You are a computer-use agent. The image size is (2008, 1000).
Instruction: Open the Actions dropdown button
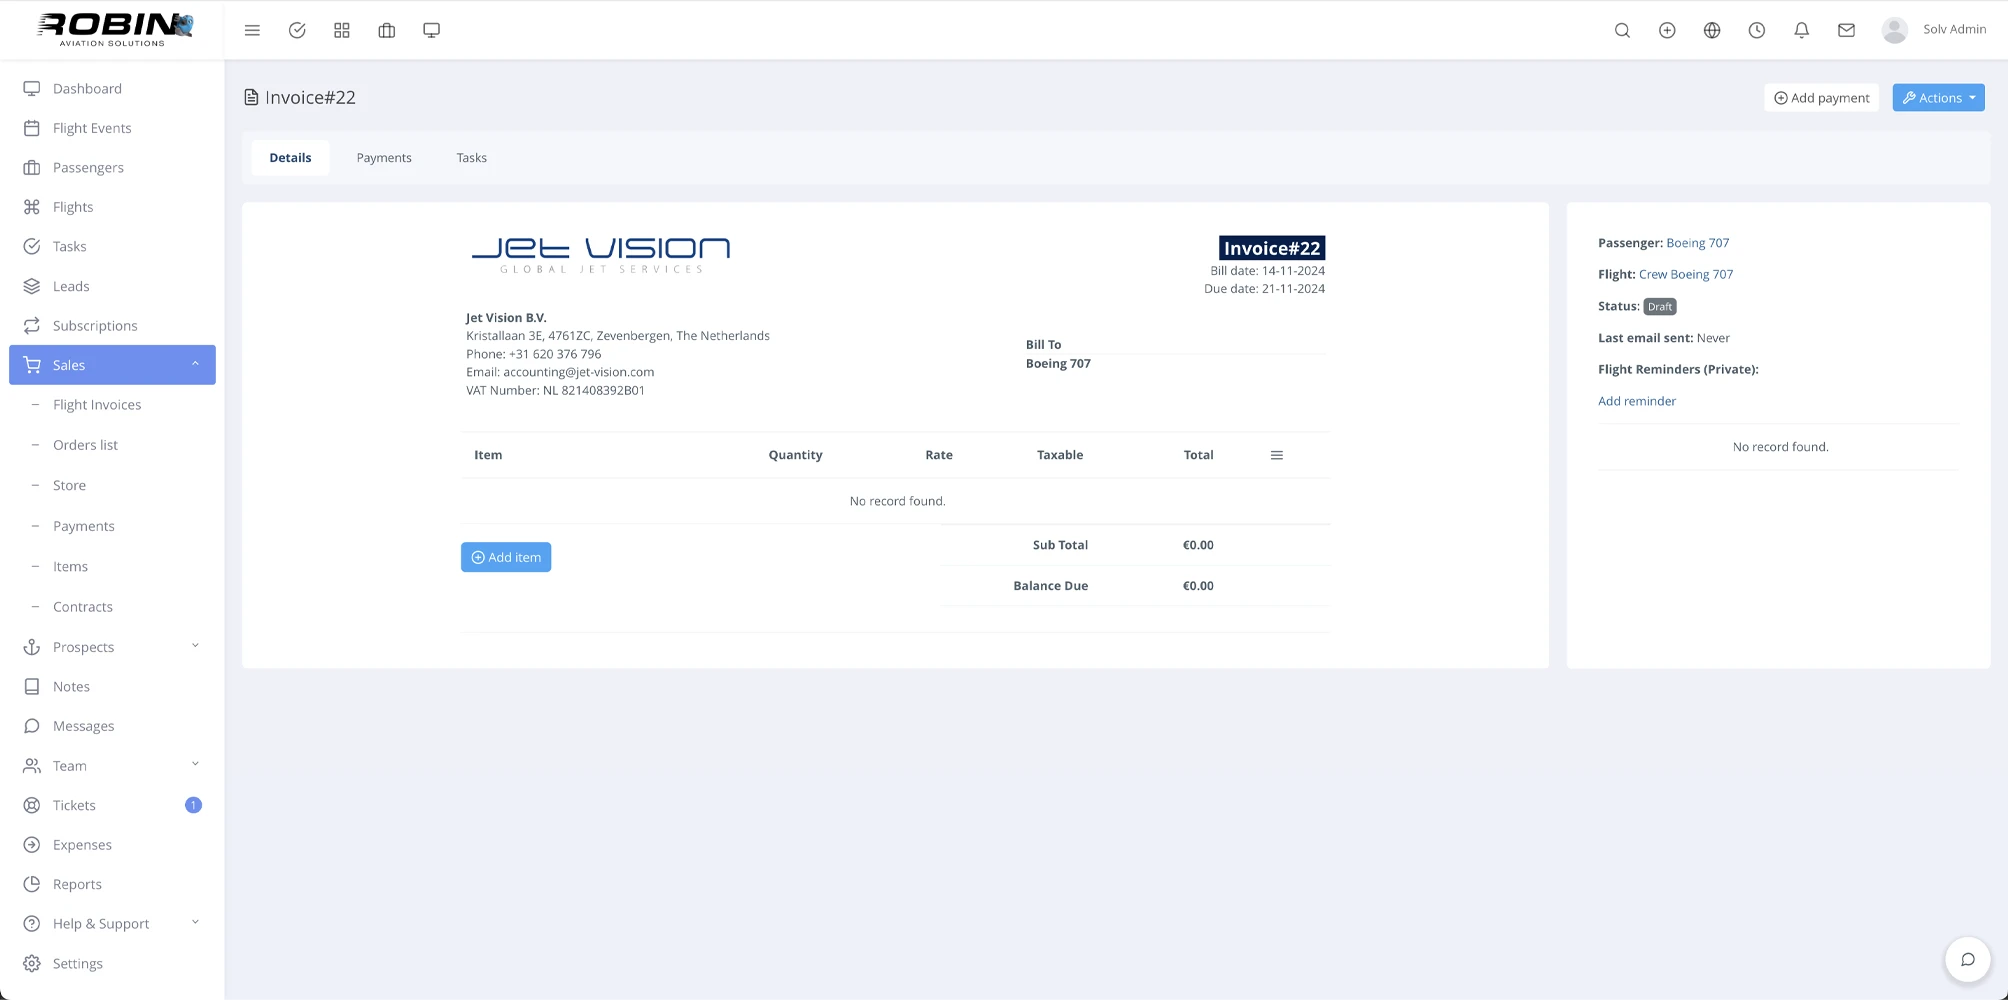coord(1938,98)
